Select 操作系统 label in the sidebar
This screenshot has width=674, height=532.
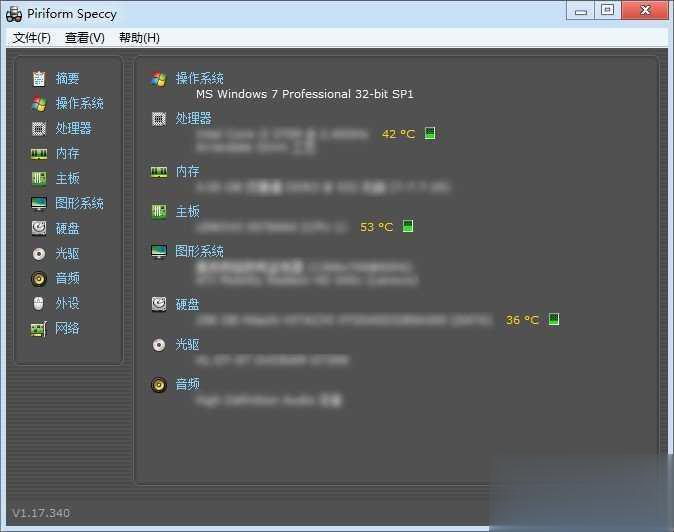(x=80, y=103)
